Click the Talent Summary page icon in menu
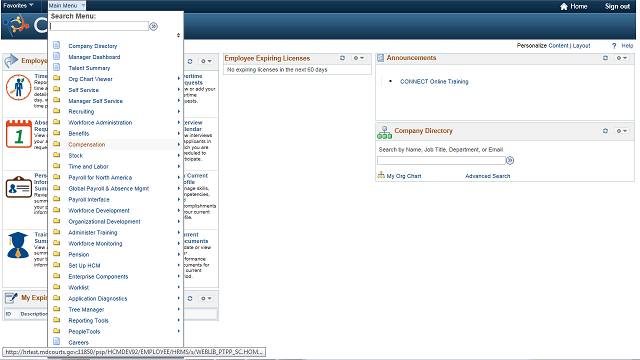640x360 pixels. [57, 67]
